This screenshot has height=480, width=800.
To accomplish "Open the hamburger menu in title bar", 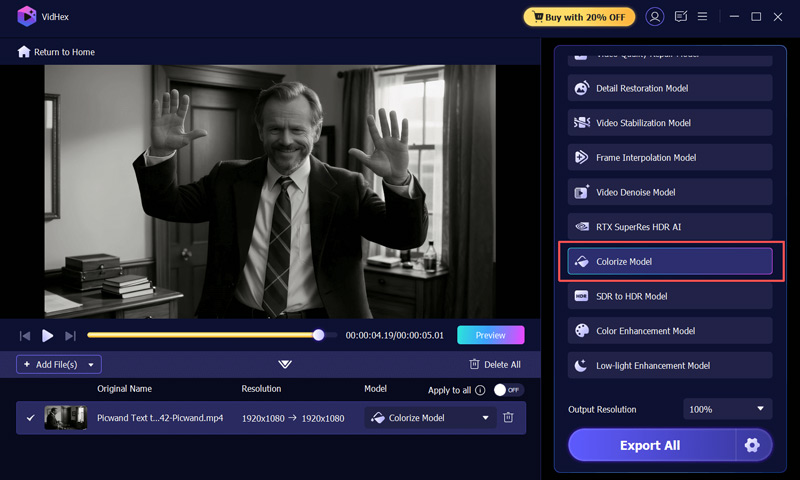I will 703,17.
